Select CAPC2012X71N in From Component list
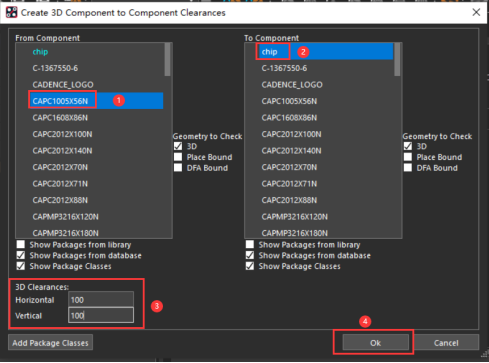Viewport: 489px width, 363px height. click(x=60, y=184)
